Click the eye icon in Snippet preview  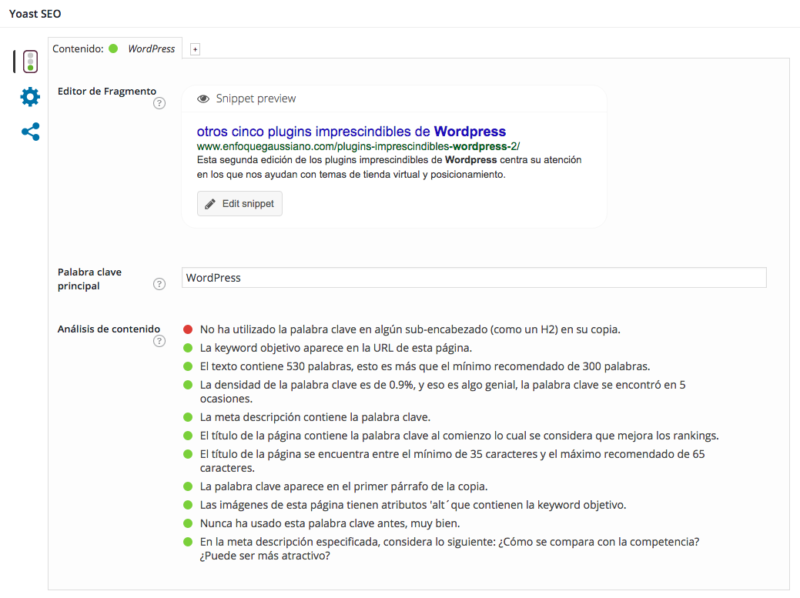[x=203, y=98]
